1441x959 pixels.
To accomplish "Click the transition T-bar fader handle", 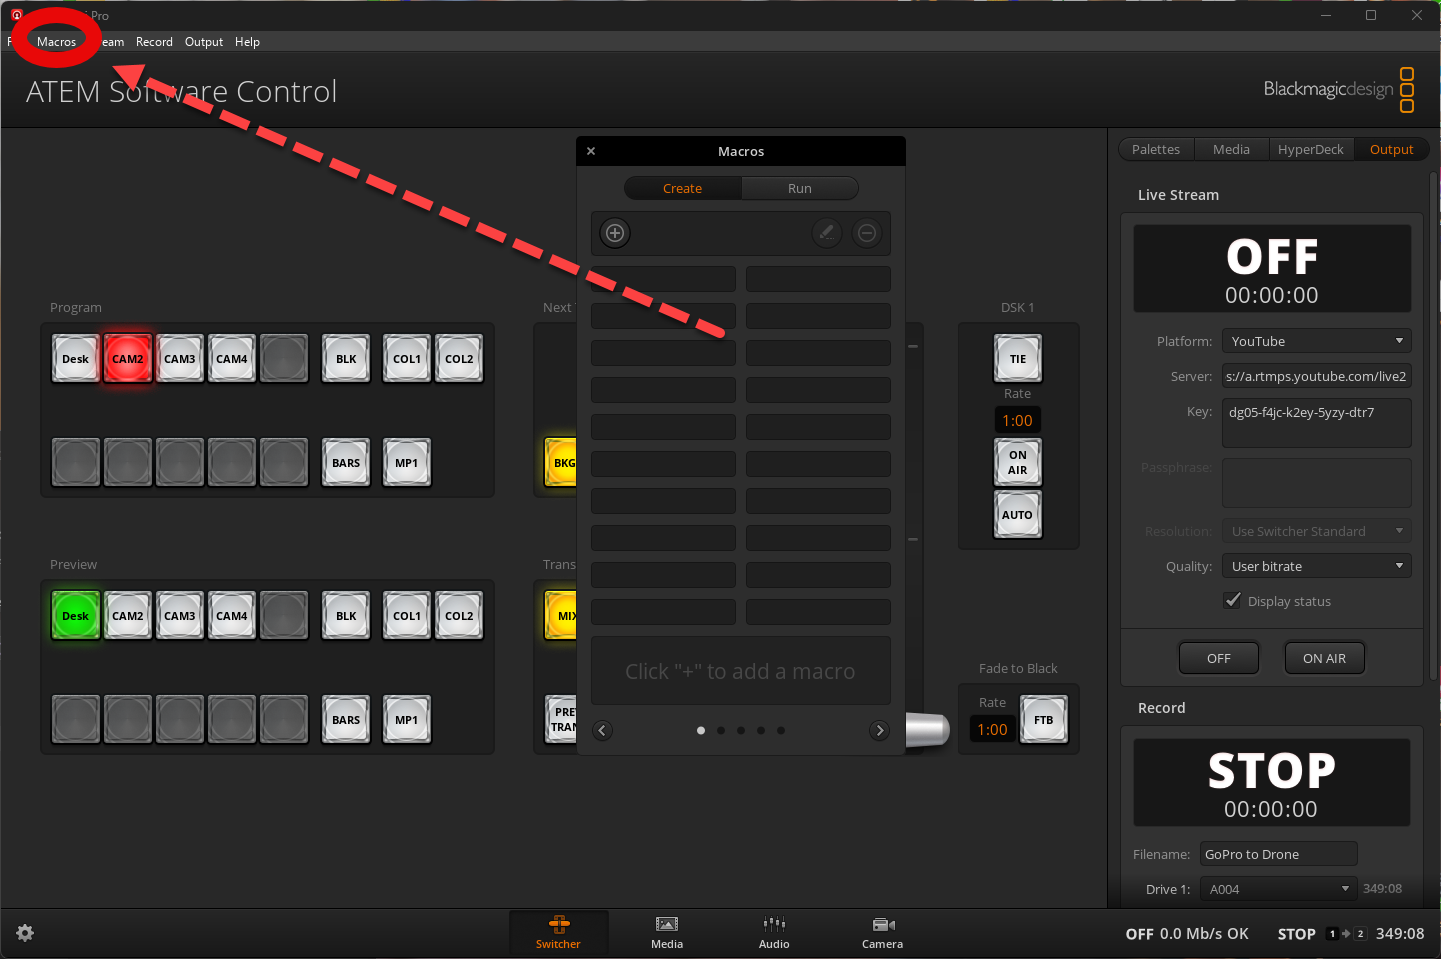I will click(927, 729).
